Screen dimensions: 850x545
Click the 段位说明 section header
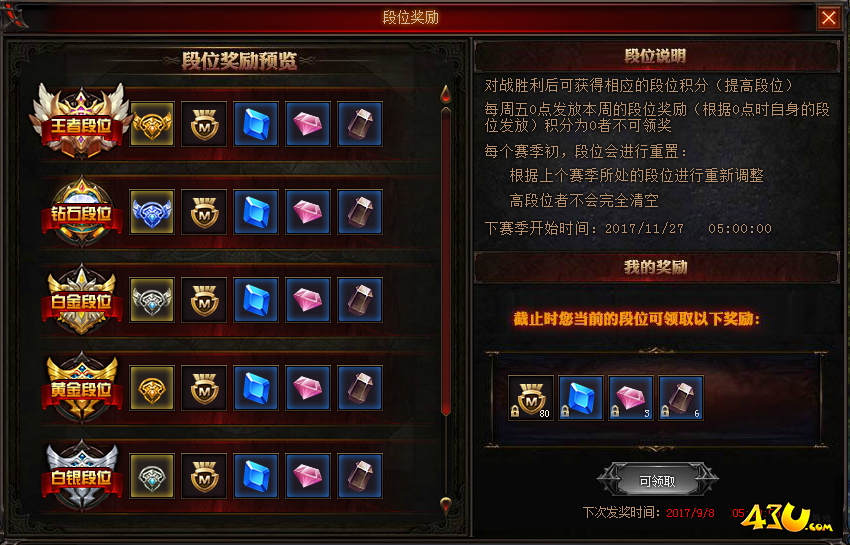[x=656, y=56]
